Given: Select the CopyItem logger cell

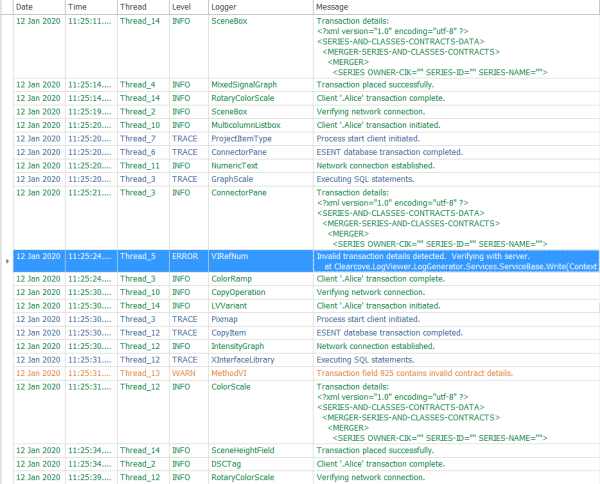Looking at the screenshot, I should pos(261,333).
